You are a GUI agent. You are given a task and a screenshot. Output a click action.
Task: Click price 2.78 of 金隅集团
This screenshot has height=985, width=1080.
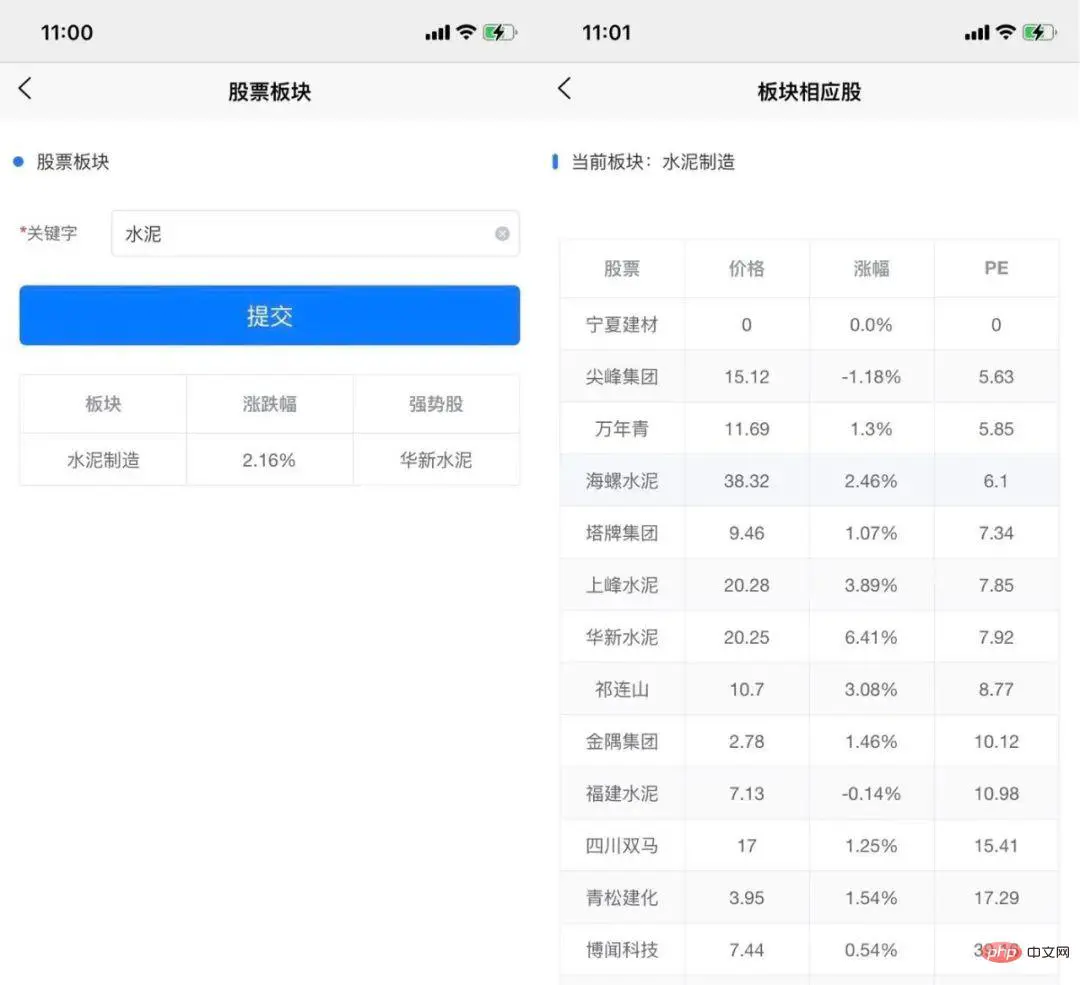click(x=747, y=741)
